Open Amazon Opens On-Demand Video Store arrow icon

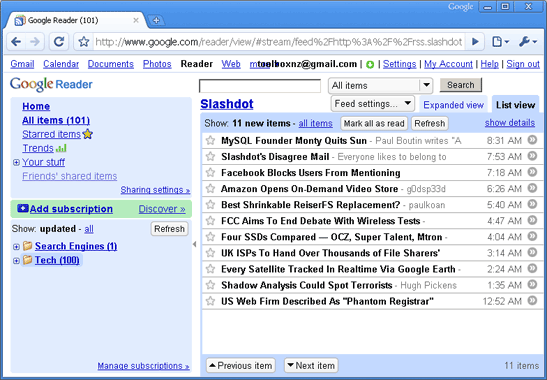(532, 188)
